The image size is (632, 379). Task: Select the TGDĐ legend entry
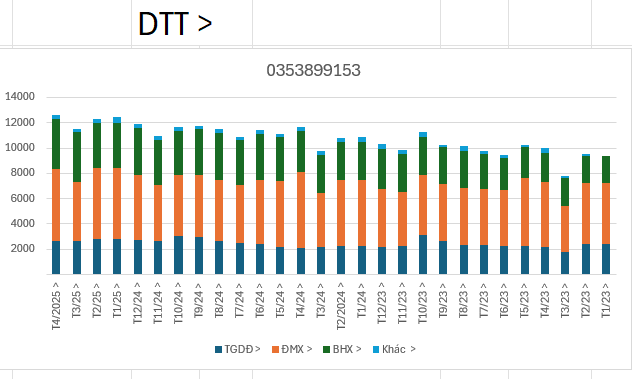click(x=238, y=349)
